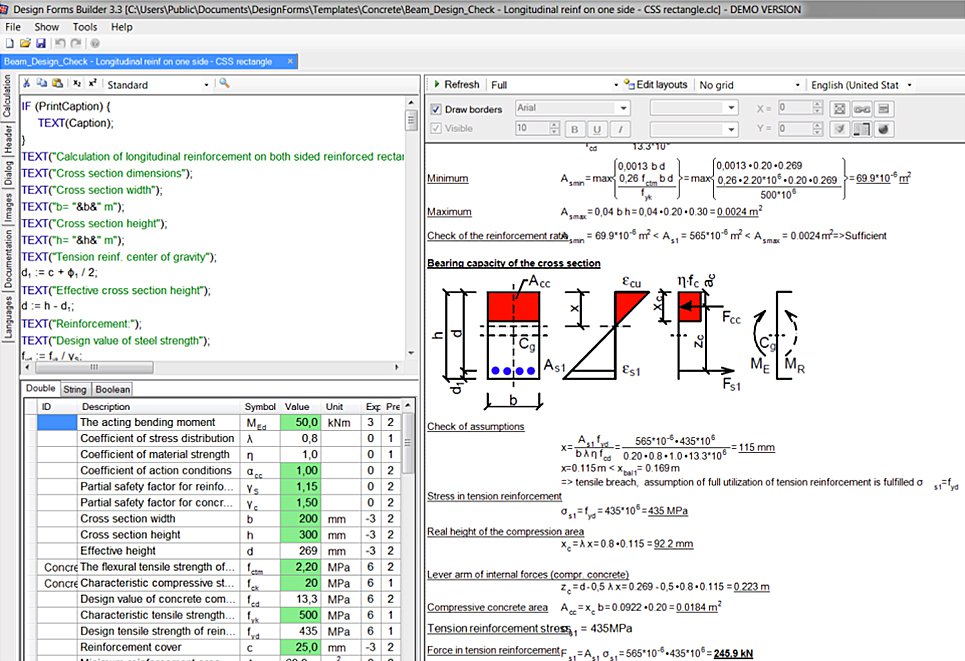
Task: Open a file using the folder icon
Action: pyautogui.click(x=25, y=43)
